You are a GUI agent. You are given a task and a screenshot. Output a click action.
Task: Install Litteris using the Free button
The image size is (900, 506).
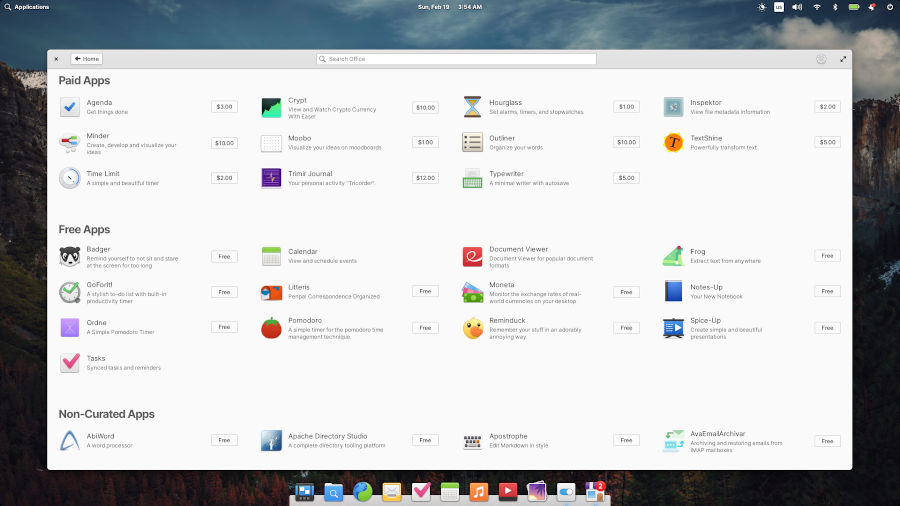coord(425,291)
